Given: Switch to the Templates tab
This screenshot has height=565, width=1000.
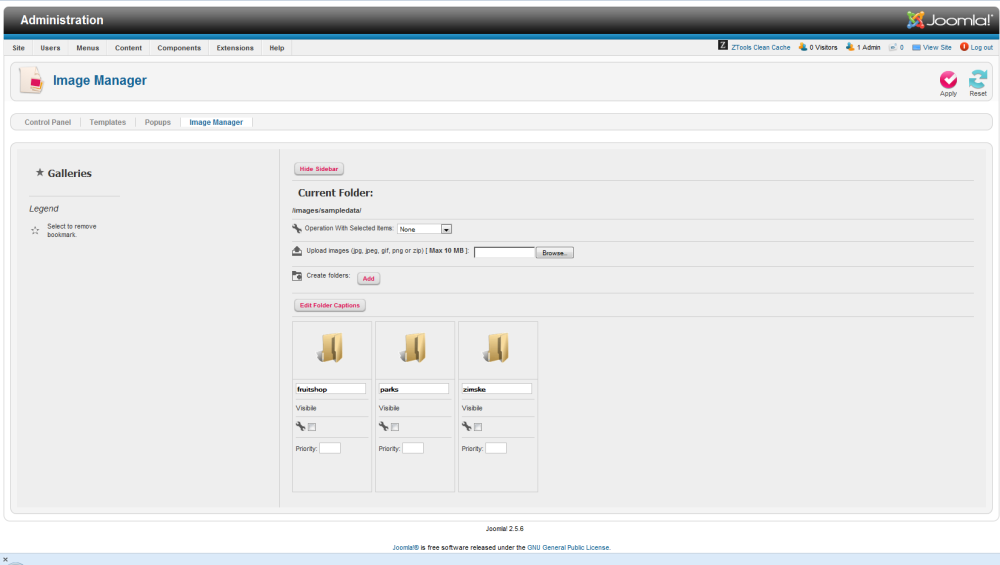Looking at the screenshot, I should point(108,122).
